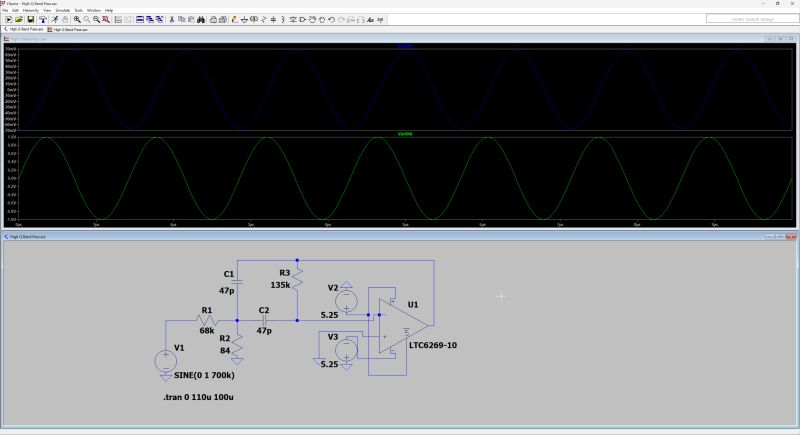800x435 pixels.
Task: Open the Hierarchy menu
Action: coord(31,10)
